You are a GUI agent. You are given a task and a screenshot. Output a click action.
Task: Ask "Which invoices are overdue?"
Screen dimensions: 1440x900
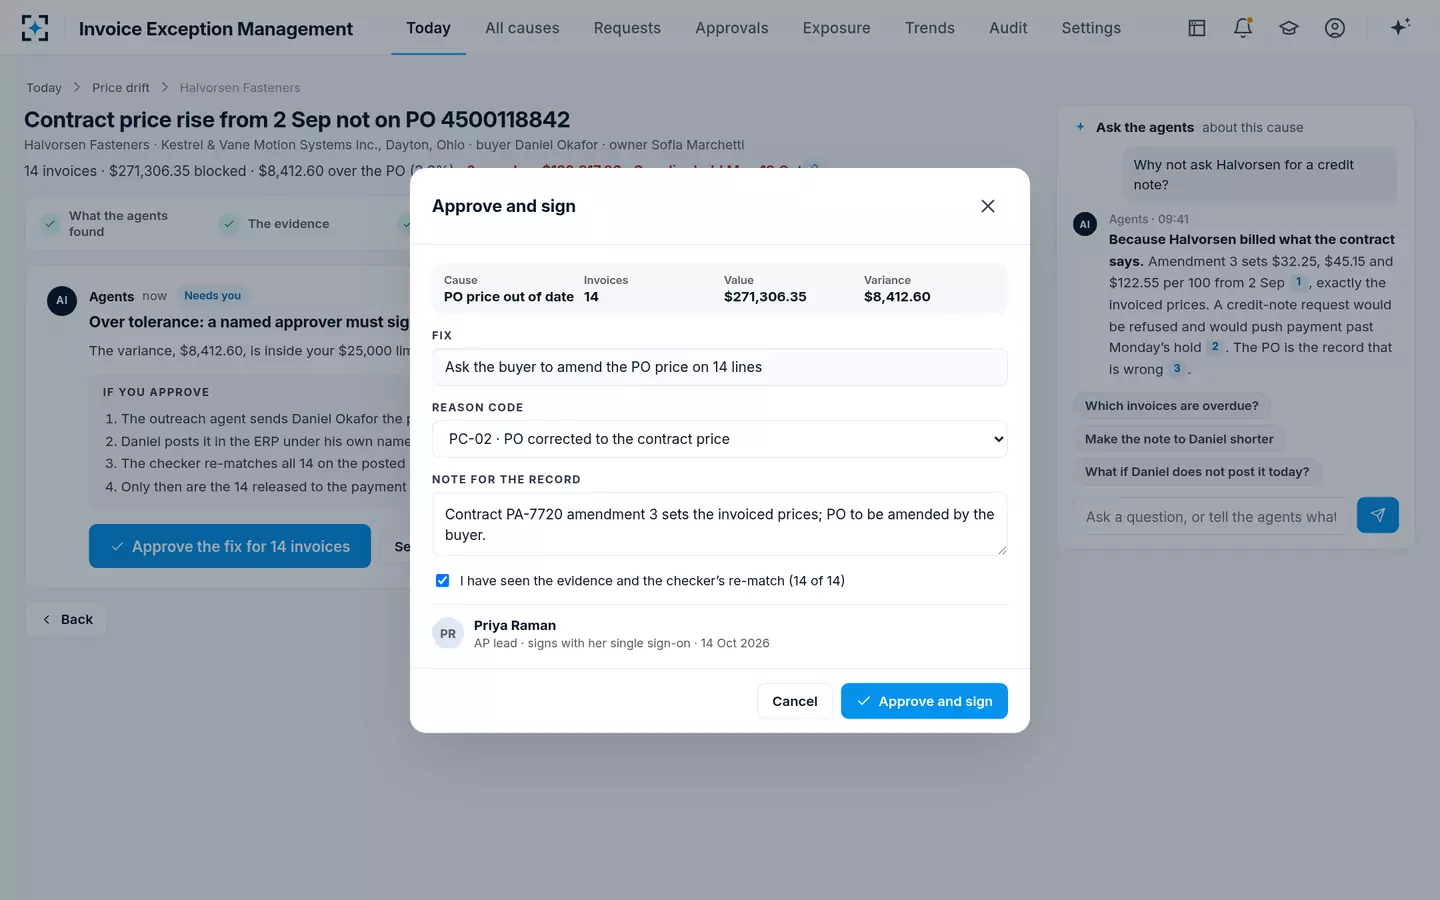(x=1172, y=406)
